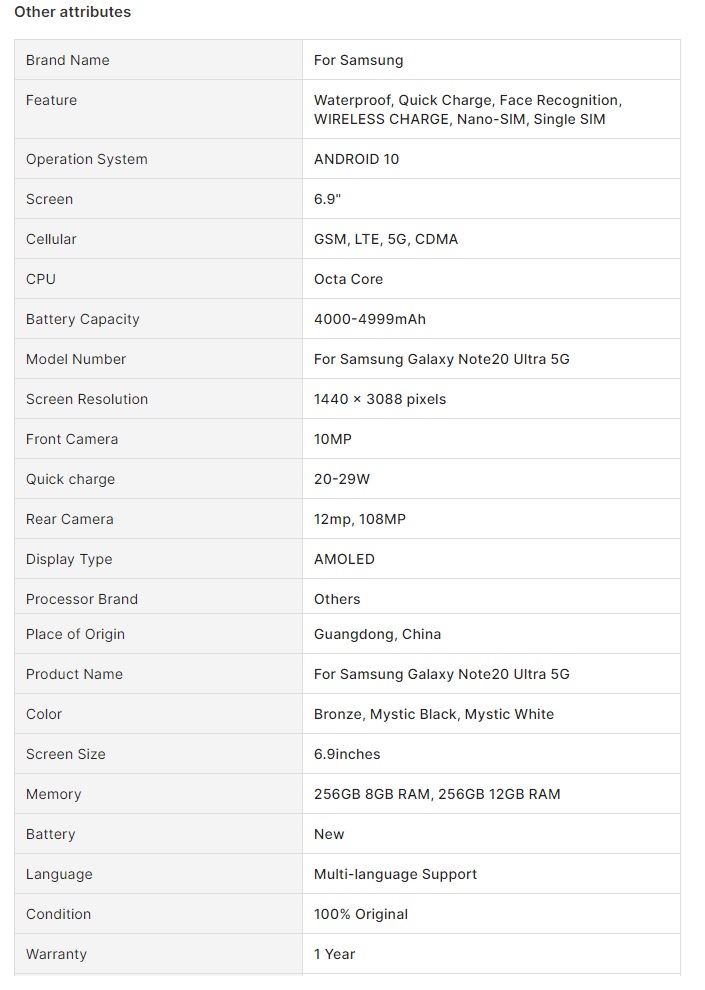Click the Battery Capacity "4000-4999mAh" value
This screenshot has height=990, width=705.
pyautogui.click(x=369, y=319)
